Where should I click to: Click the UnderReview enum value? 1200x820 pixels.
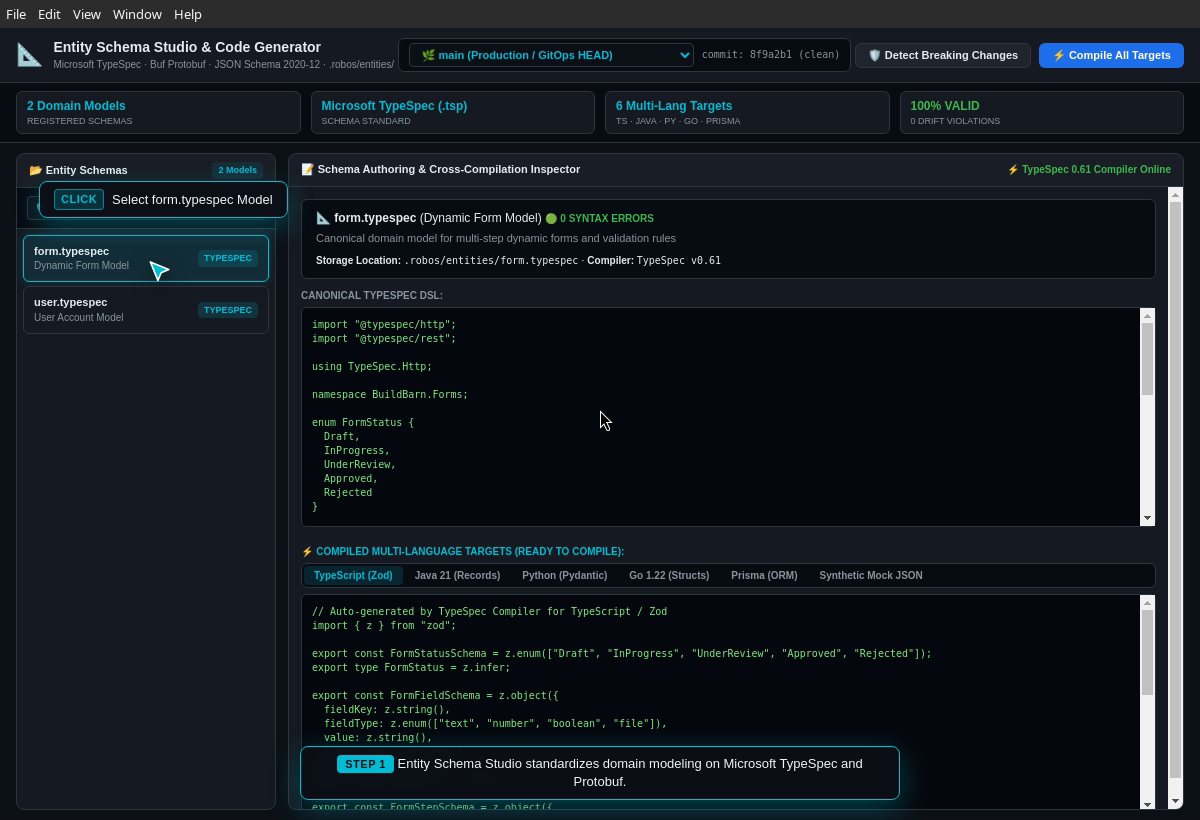click(360, 464)
